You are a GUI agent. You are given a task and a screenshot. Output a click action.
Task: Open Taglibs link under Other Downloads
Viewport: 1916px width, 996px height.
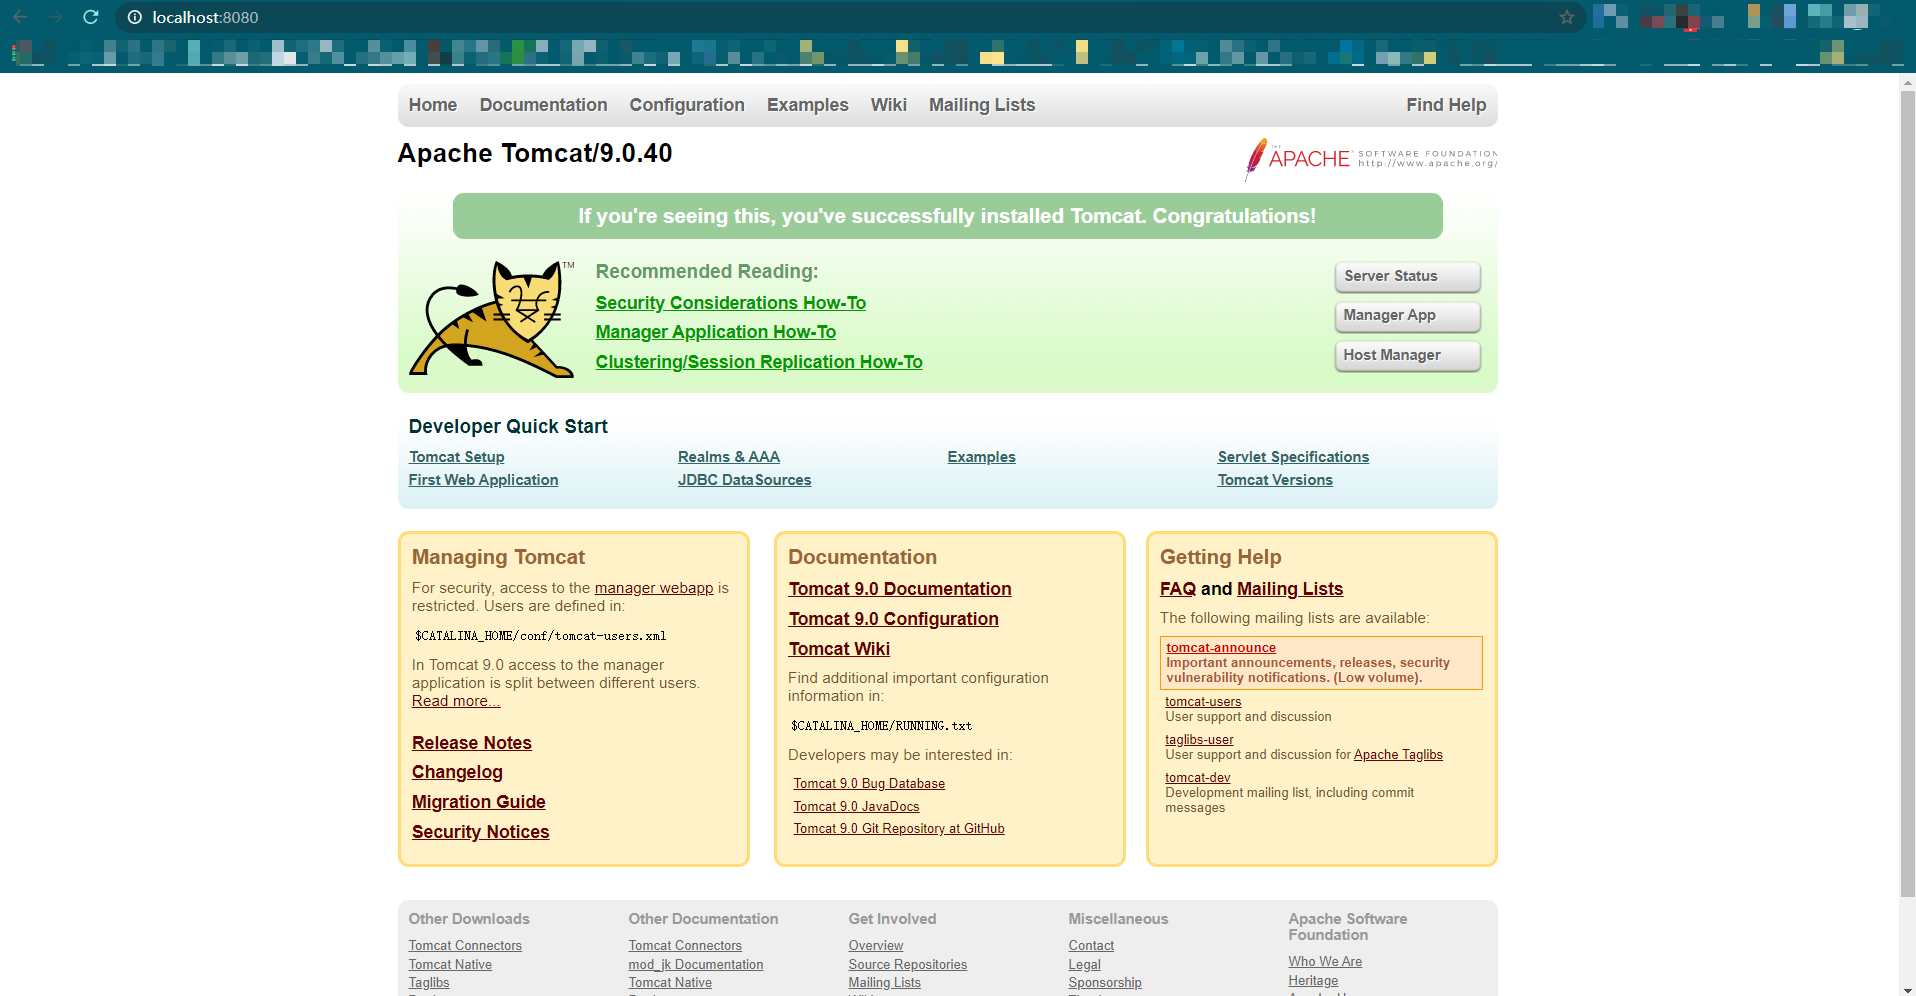pos(429,983)
